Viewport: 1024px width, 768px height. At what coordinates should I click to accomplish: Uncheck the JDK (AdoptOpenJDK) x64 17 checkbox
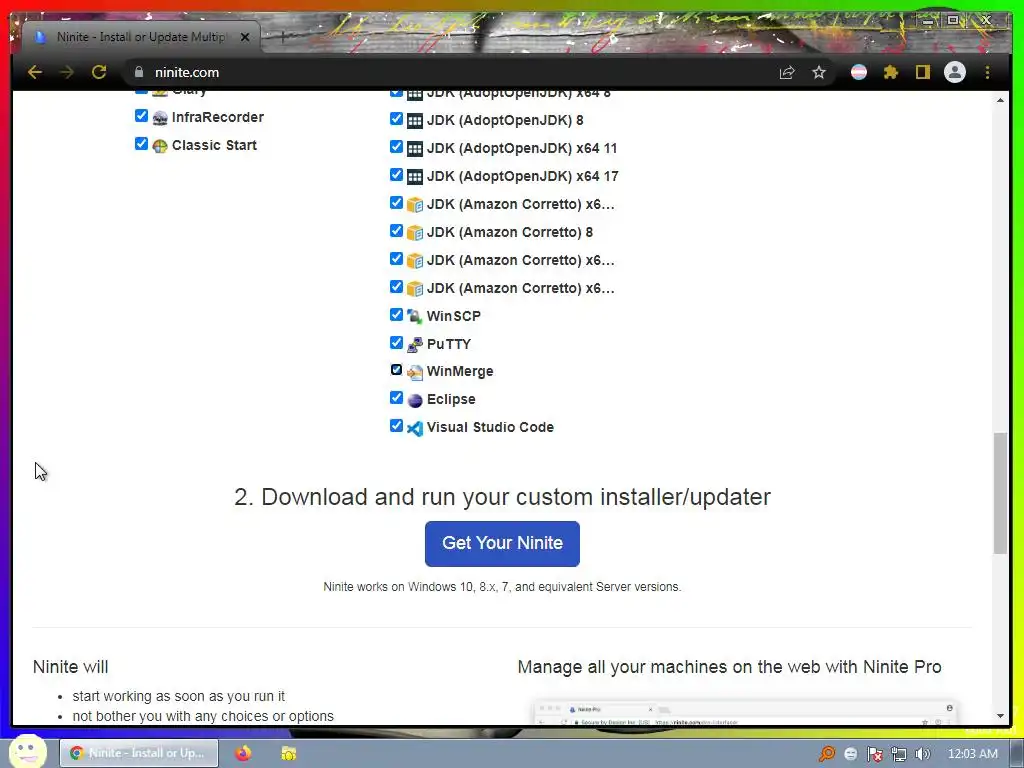[396, 174]
